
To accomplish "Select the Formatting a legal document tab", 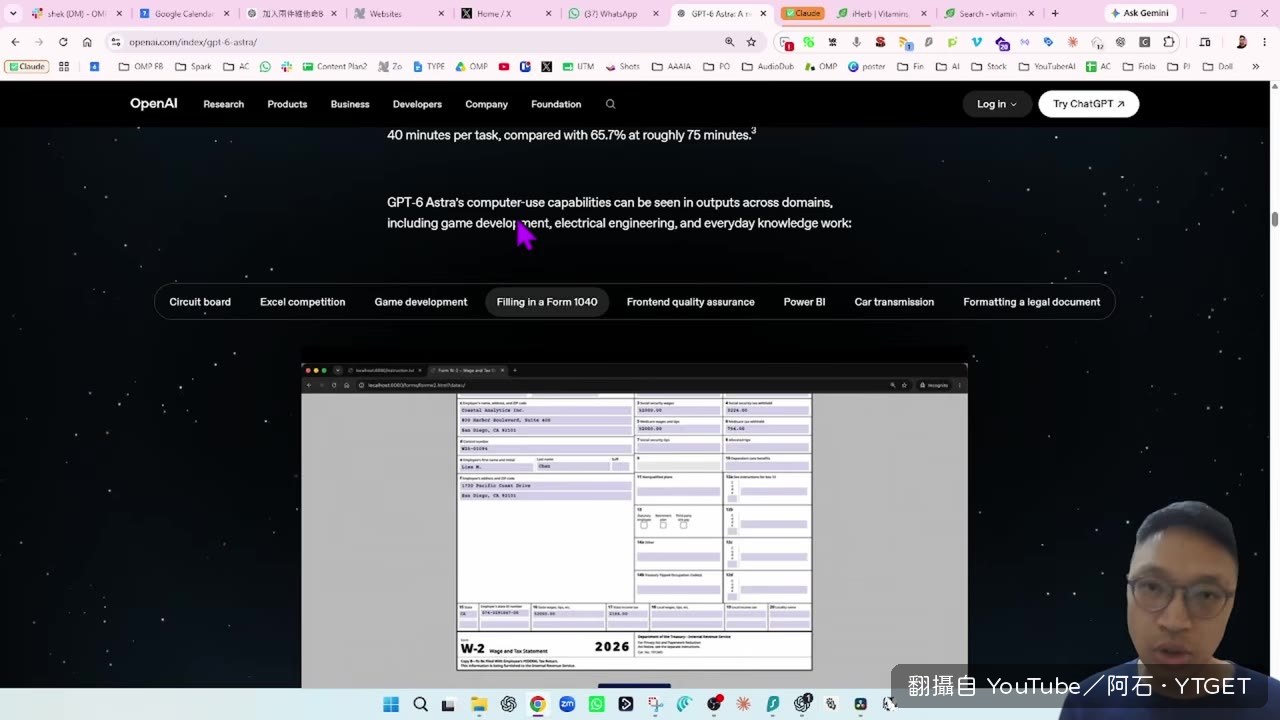I will (1032, 302).
